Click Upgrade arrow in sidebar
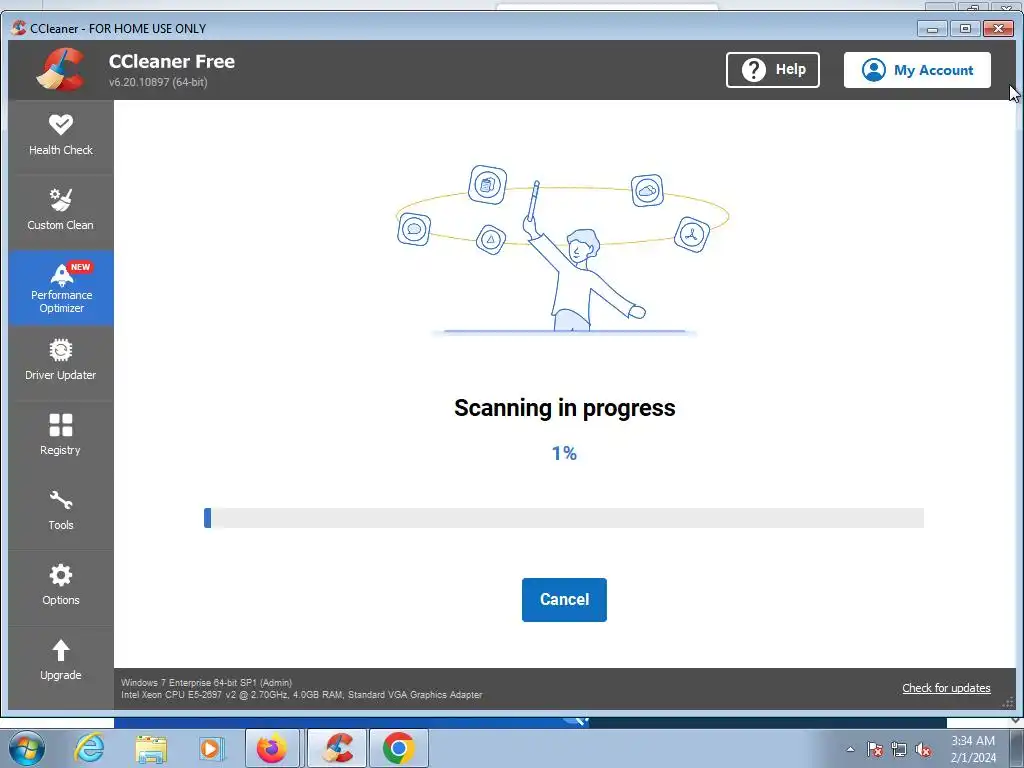The width and height of the screenshot is (1024, 768). click(x=61, y=662)
